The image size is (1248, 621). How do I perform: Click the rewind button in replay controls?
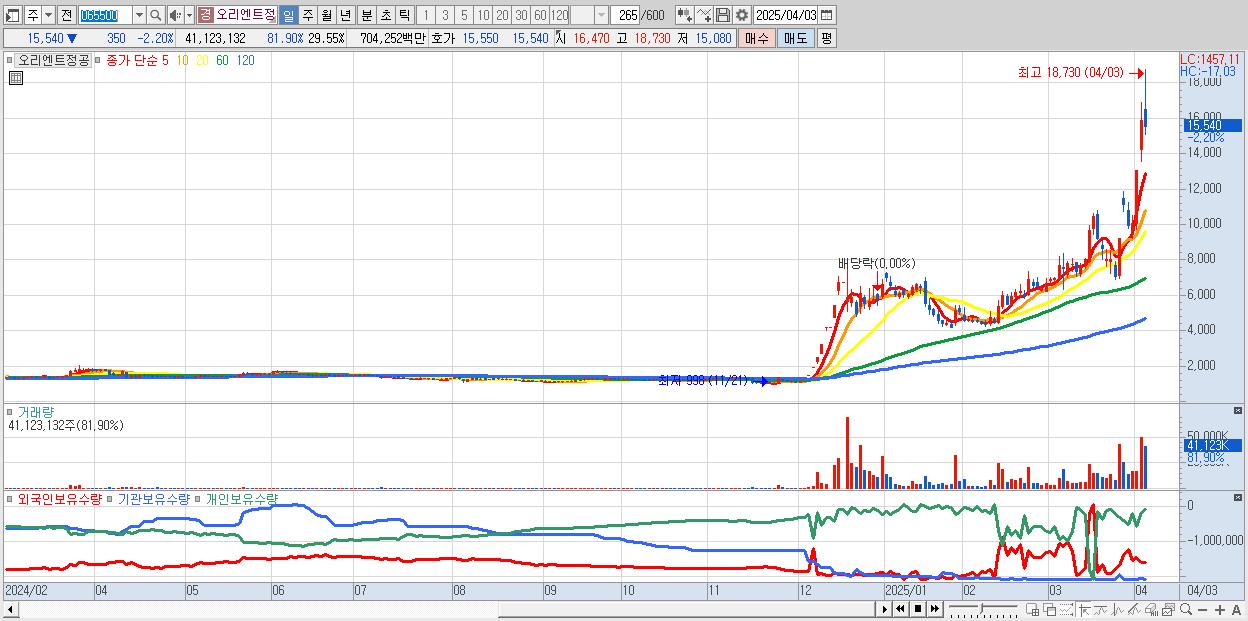tap(900, 609)
